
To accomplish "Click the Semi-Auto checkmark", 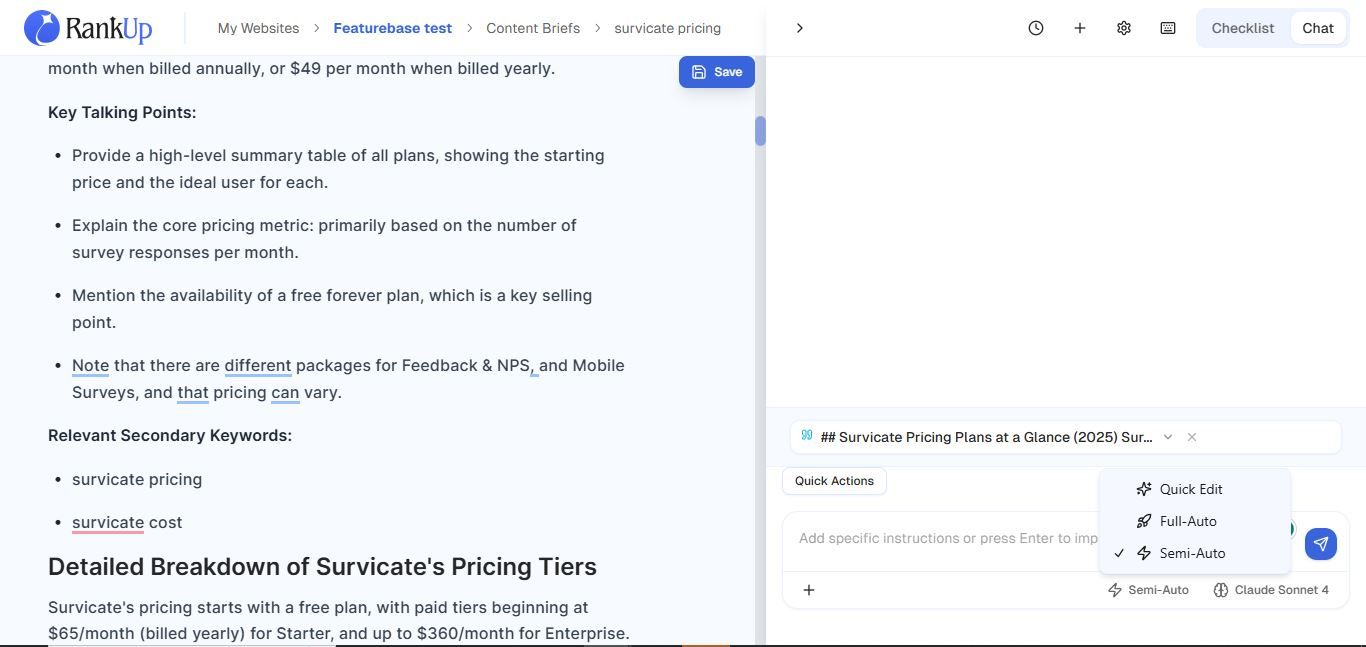I will [1119, 553].
